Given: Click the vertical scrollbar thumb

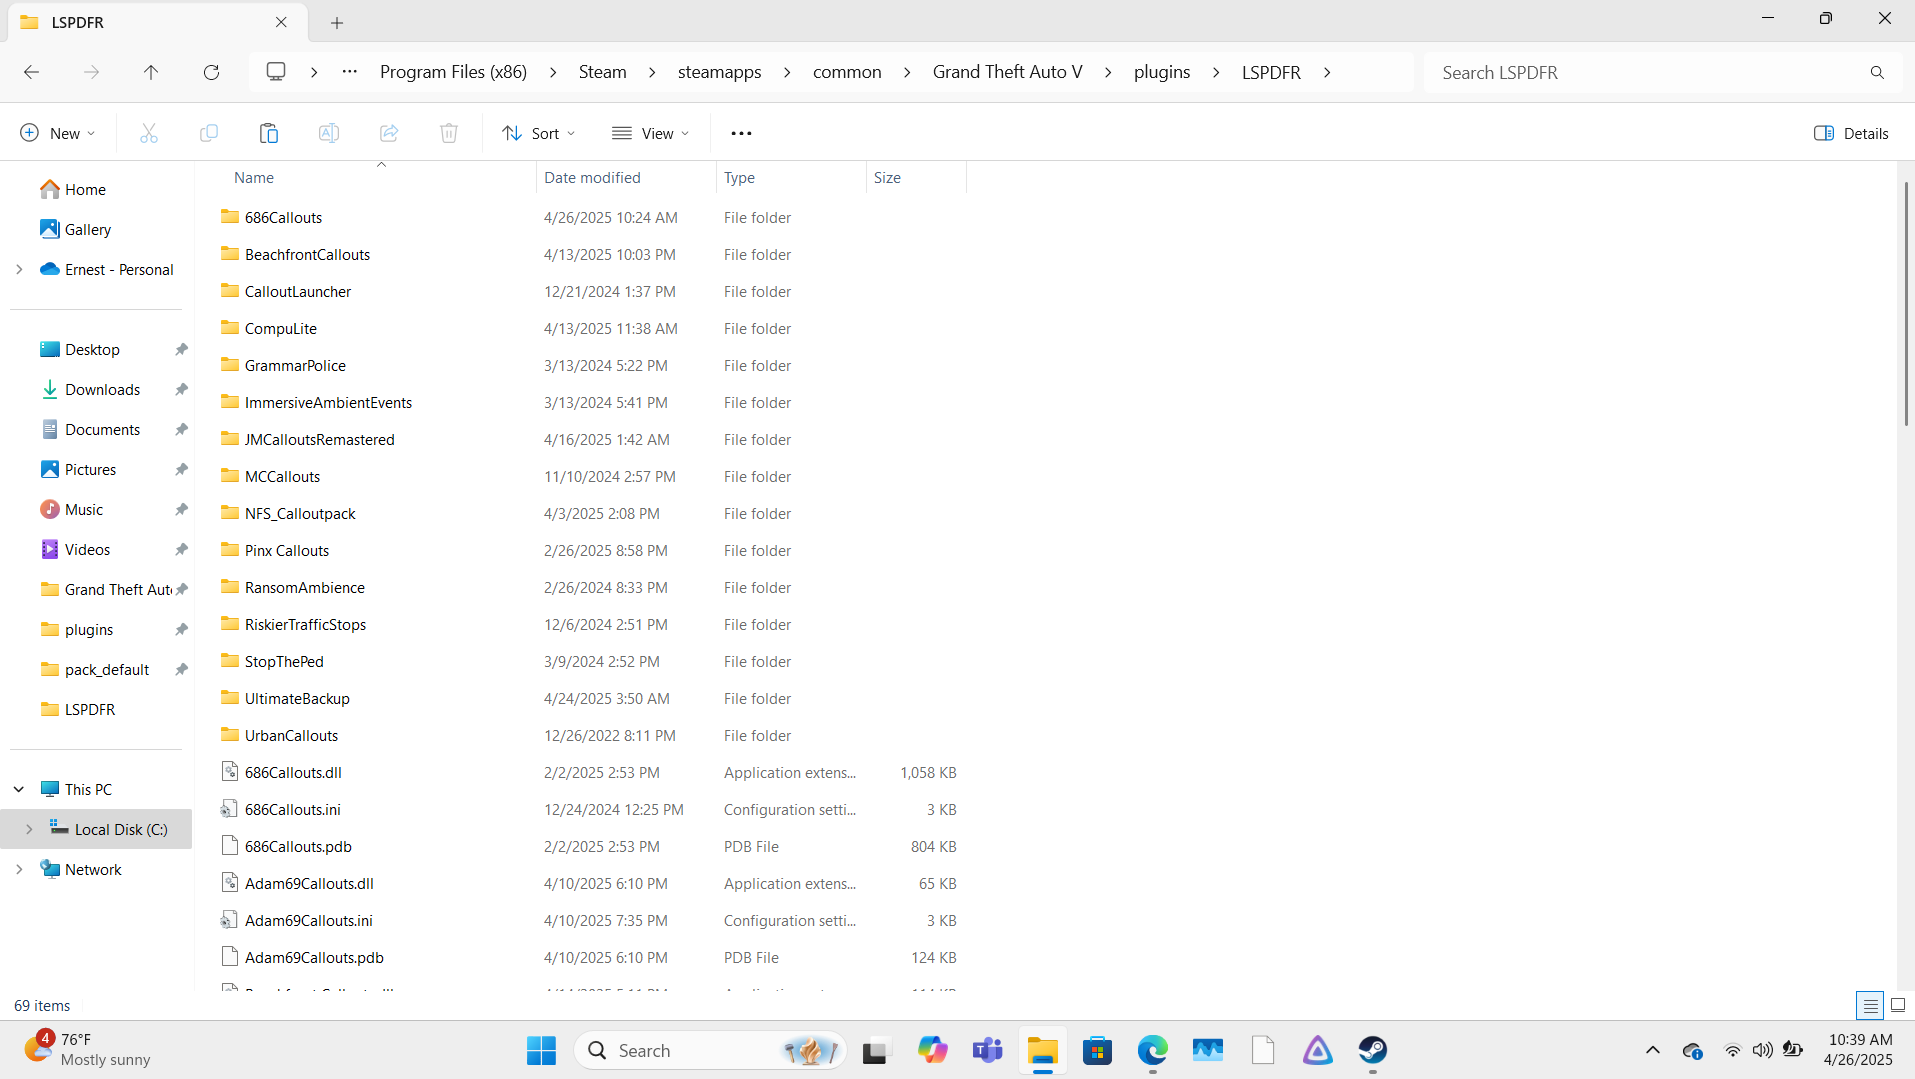Looking at the screenshot, I should [1906, 304].
